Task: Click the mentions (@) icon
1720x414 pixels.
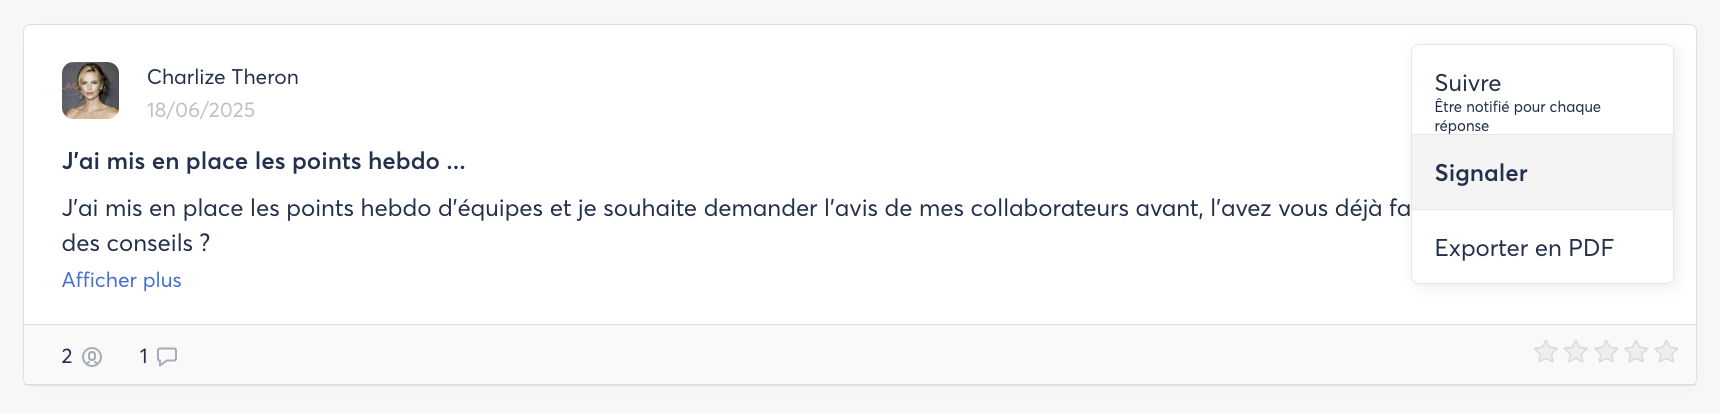Action: pos(92,357)
